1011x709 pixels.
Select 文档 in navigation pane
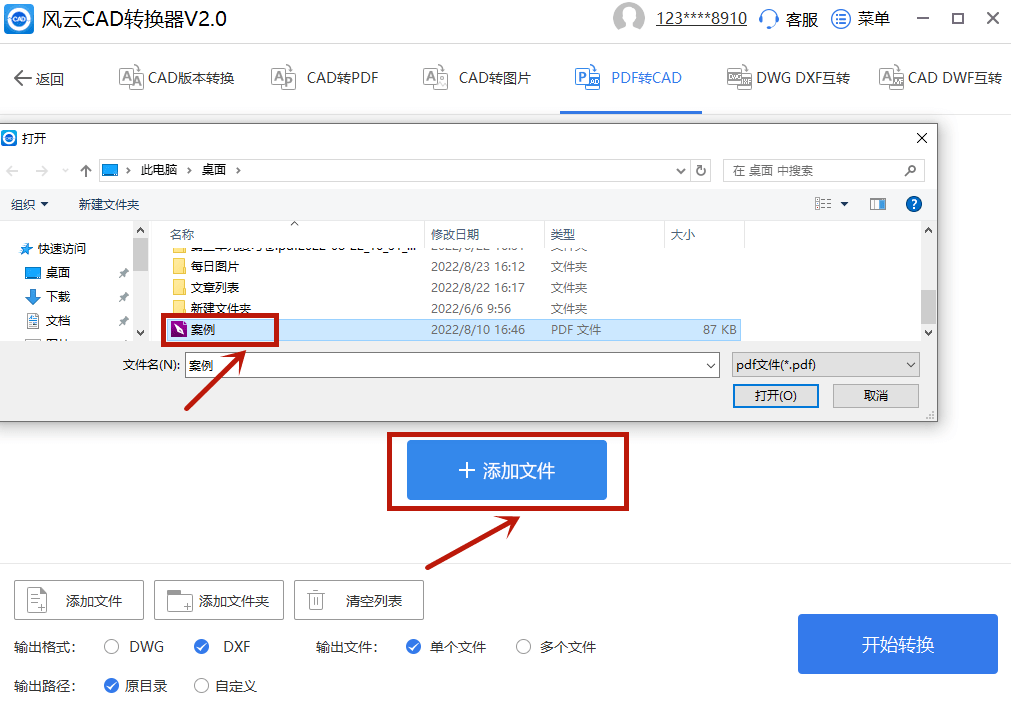point(48,320)
